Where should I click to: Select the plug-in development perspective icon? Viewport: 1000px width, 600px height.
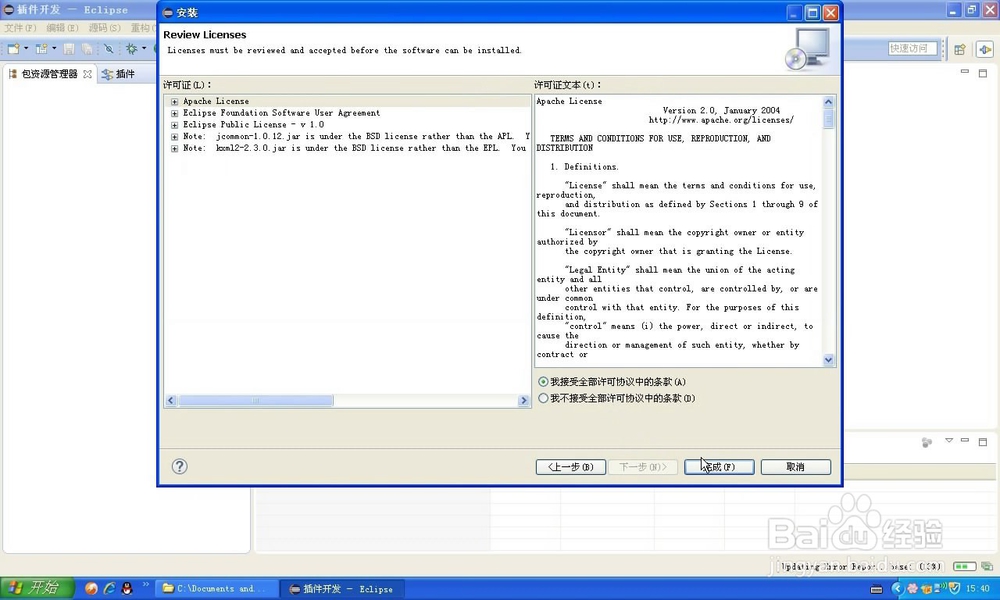coord(985,49)
